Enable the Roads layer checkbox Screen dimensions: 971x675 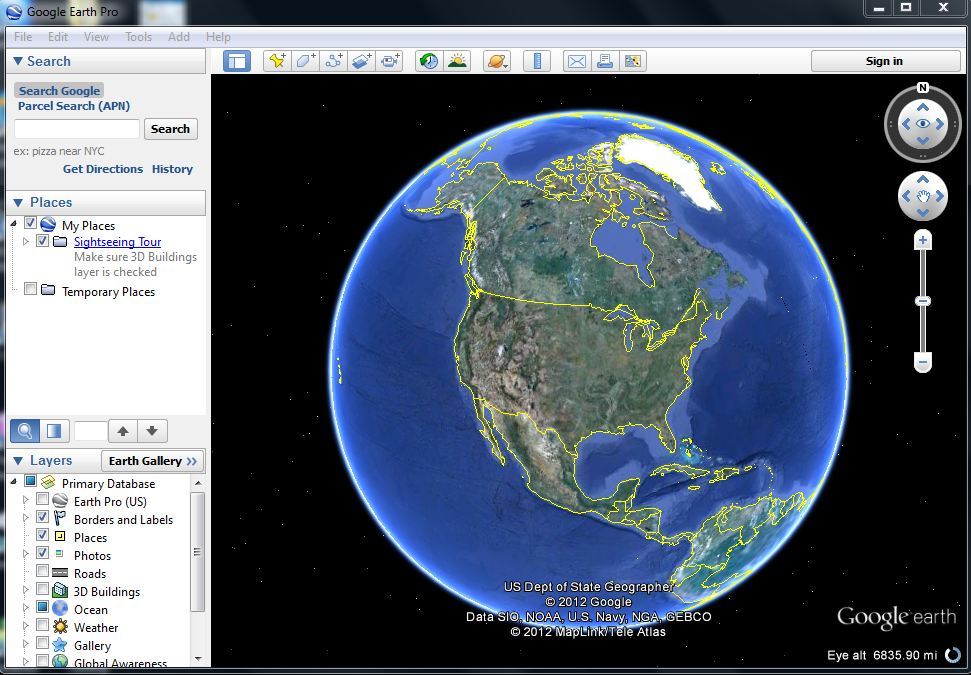(x=43, y=572)
